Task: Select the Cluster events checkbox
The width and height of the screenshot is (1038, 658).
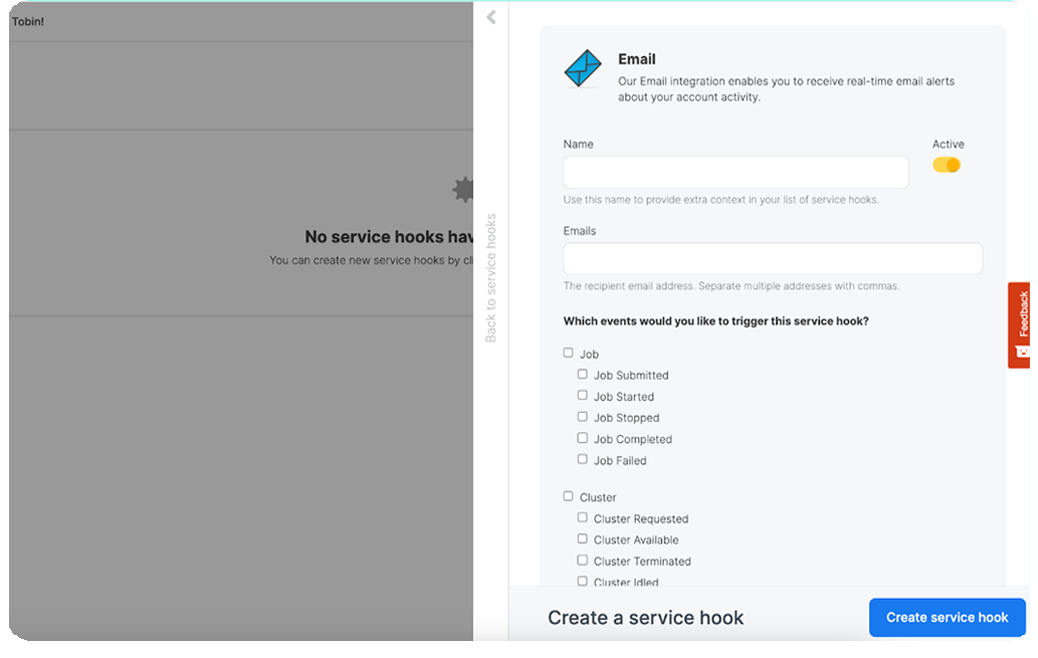Action: [x=569, y=496]
